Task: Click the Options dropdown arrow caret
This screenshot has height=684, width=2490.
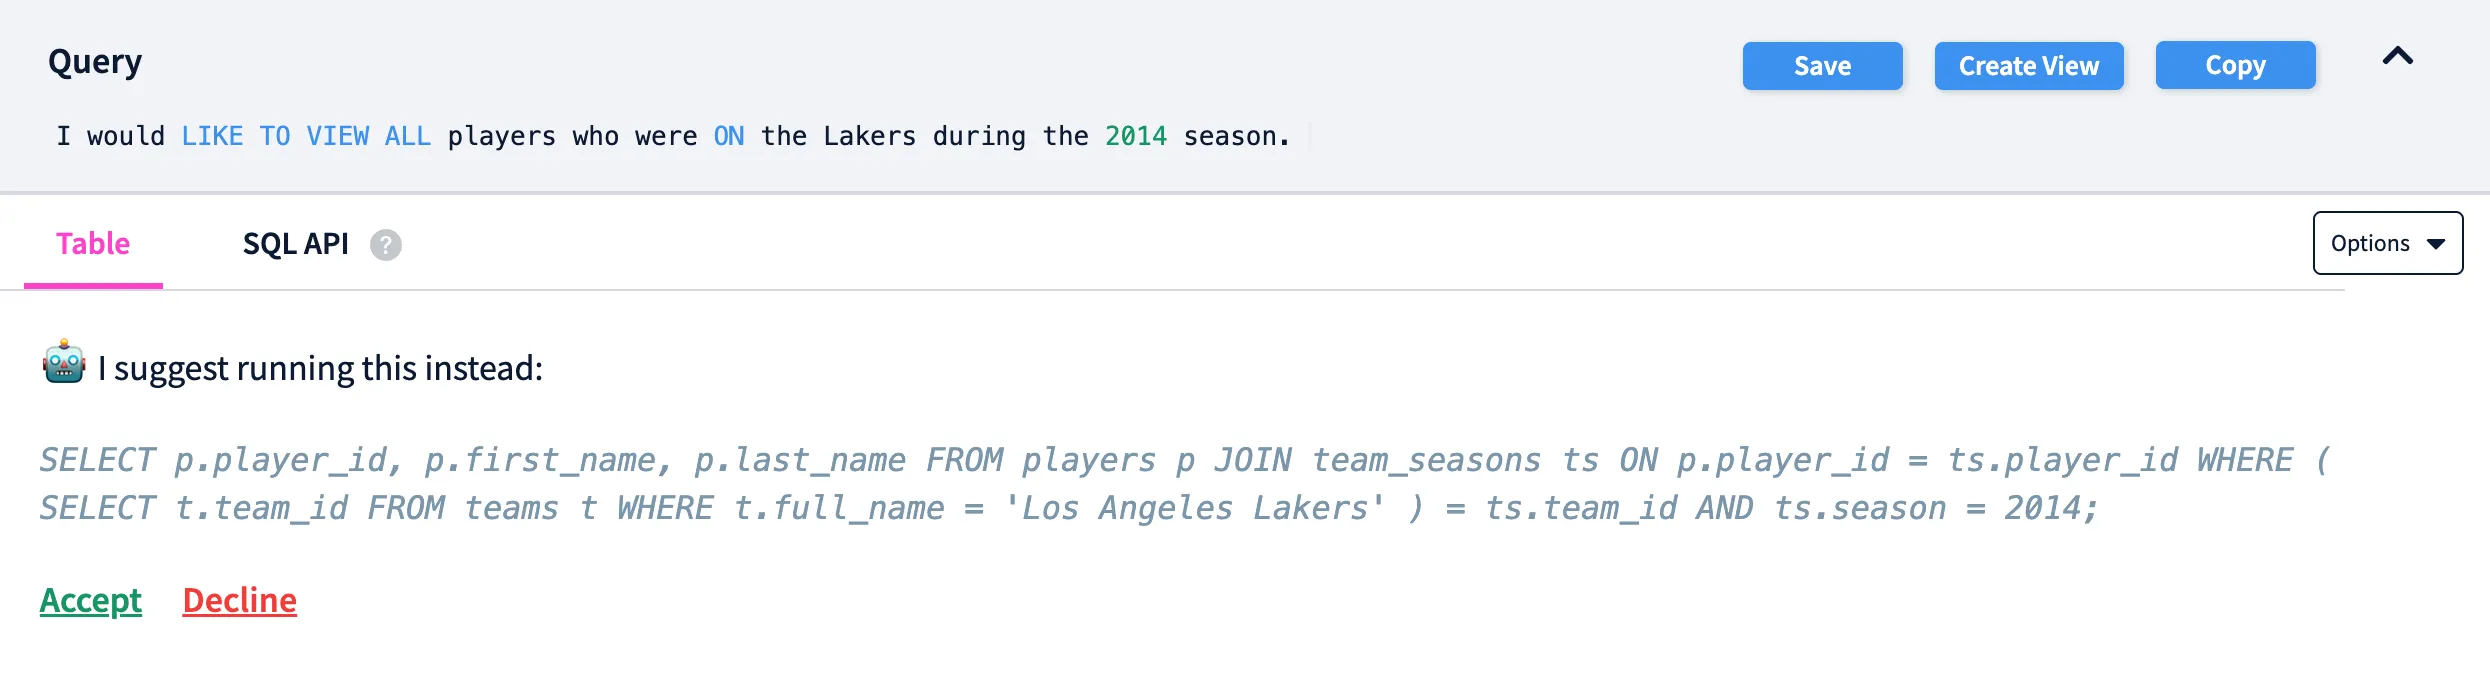Action: 2436,244
